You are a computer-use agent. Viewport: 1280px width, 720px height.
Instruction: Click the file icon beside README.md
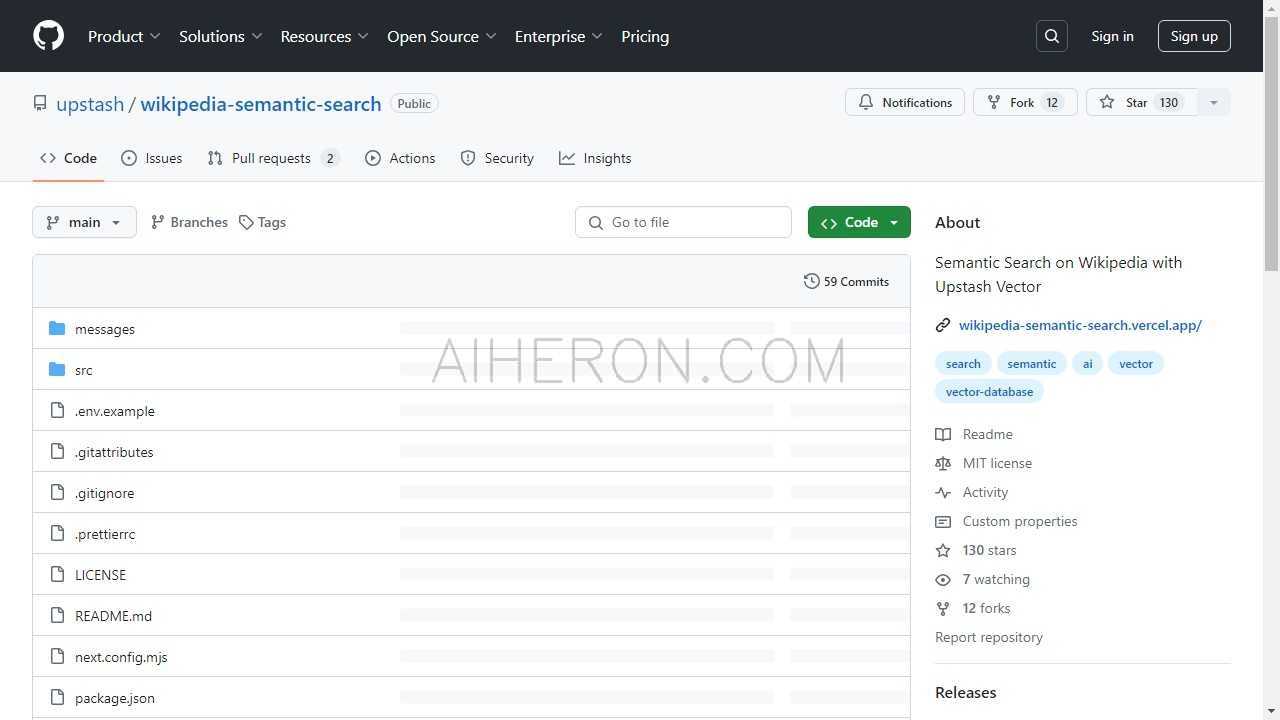pos(57,616)
